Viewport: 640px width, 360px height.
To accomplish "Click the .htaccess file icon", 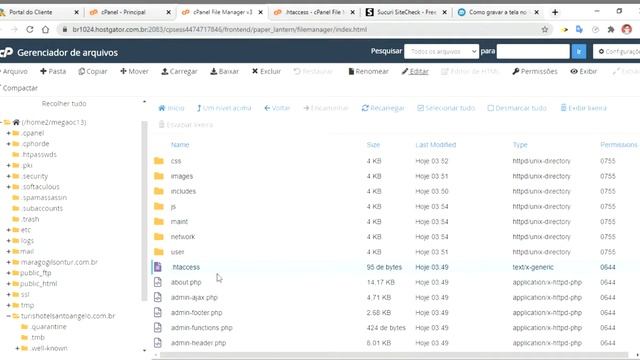I will (158, 267).
